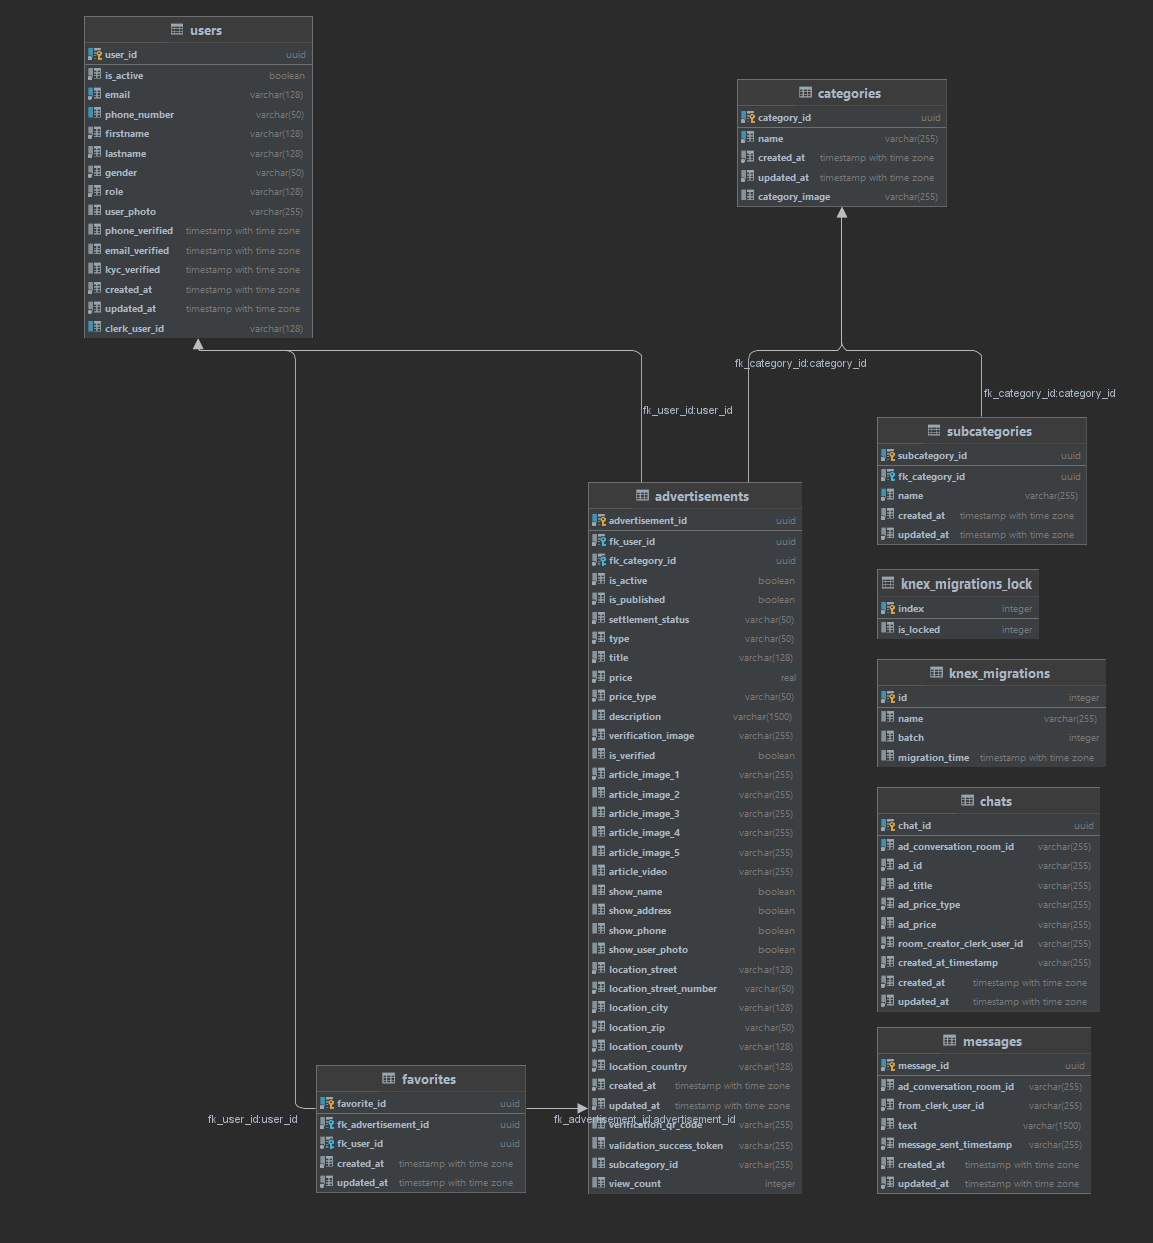Select the is_active row in users
1153x1243 pixels.
coord(197,75)
